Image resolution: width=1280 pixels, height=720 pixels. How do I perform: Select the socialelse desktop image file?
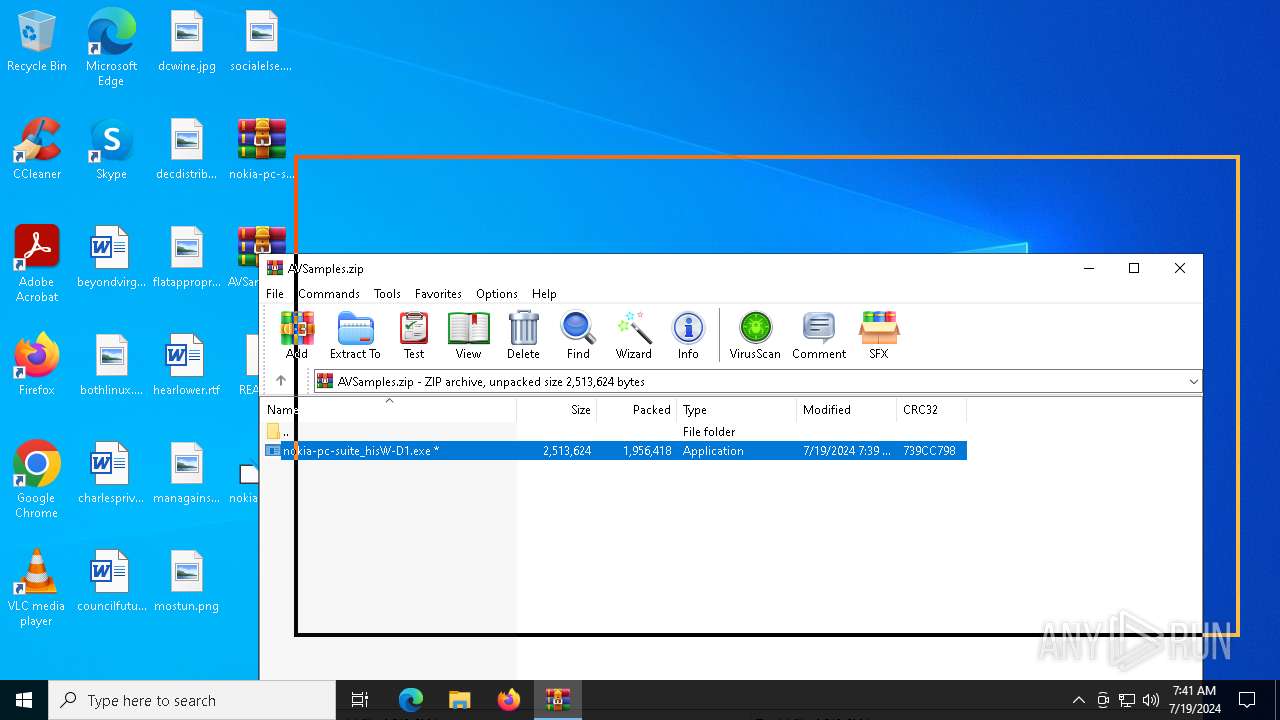click(x=261, y=42)
